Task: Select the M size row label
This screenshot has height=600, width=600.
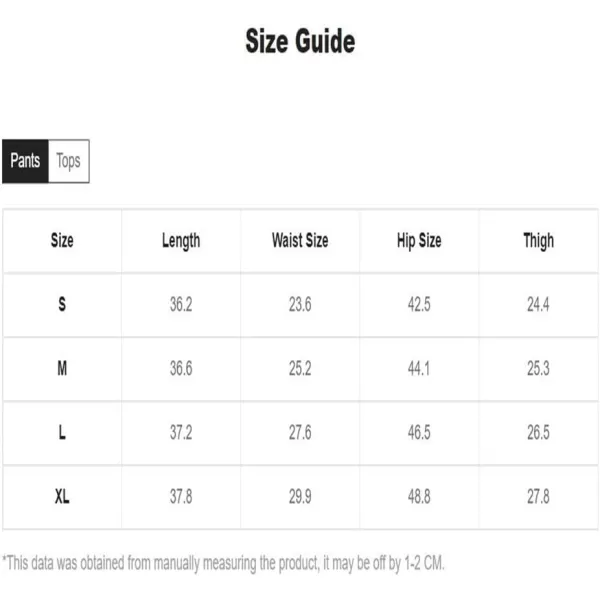Action: [x=62, y=368]
